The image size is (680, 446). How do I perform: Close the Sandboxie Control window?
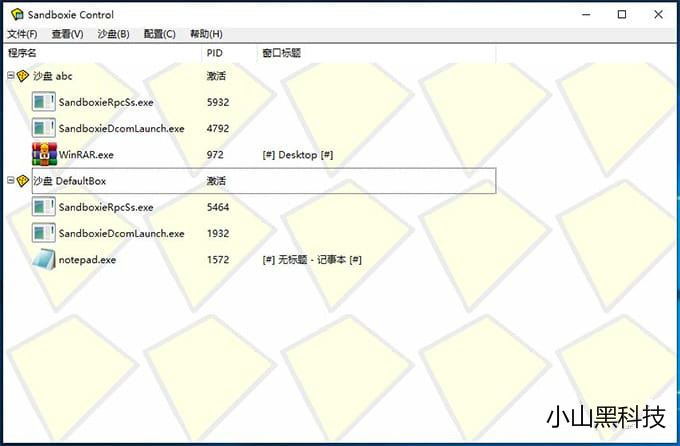tap(658, 14)
